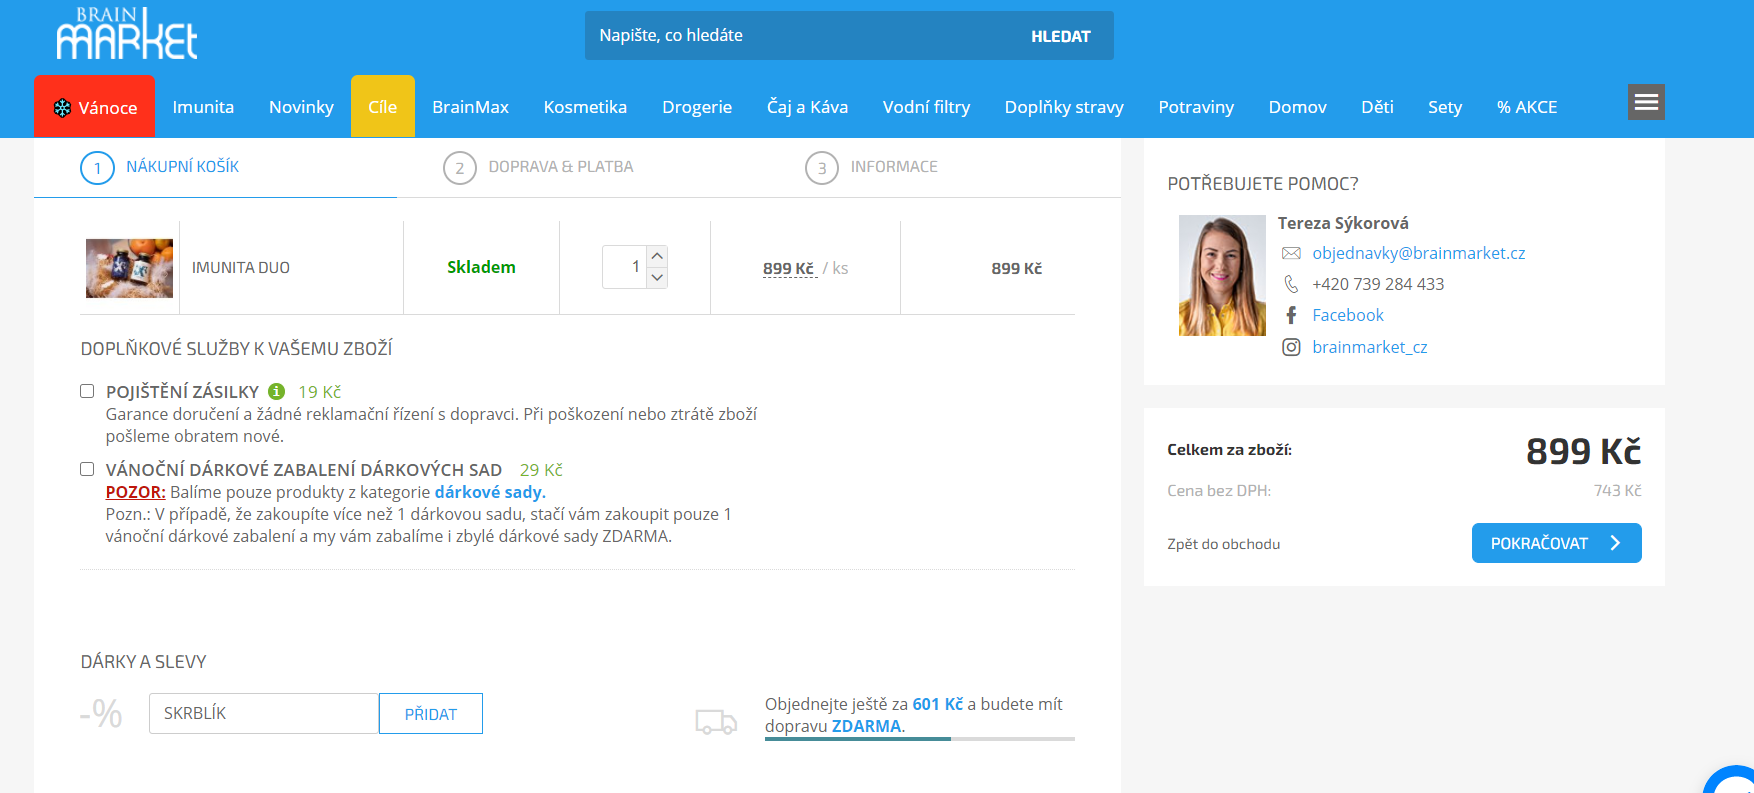Click the delivery truck icon
Screen dimensions: 1754x793
pos(716,721)
